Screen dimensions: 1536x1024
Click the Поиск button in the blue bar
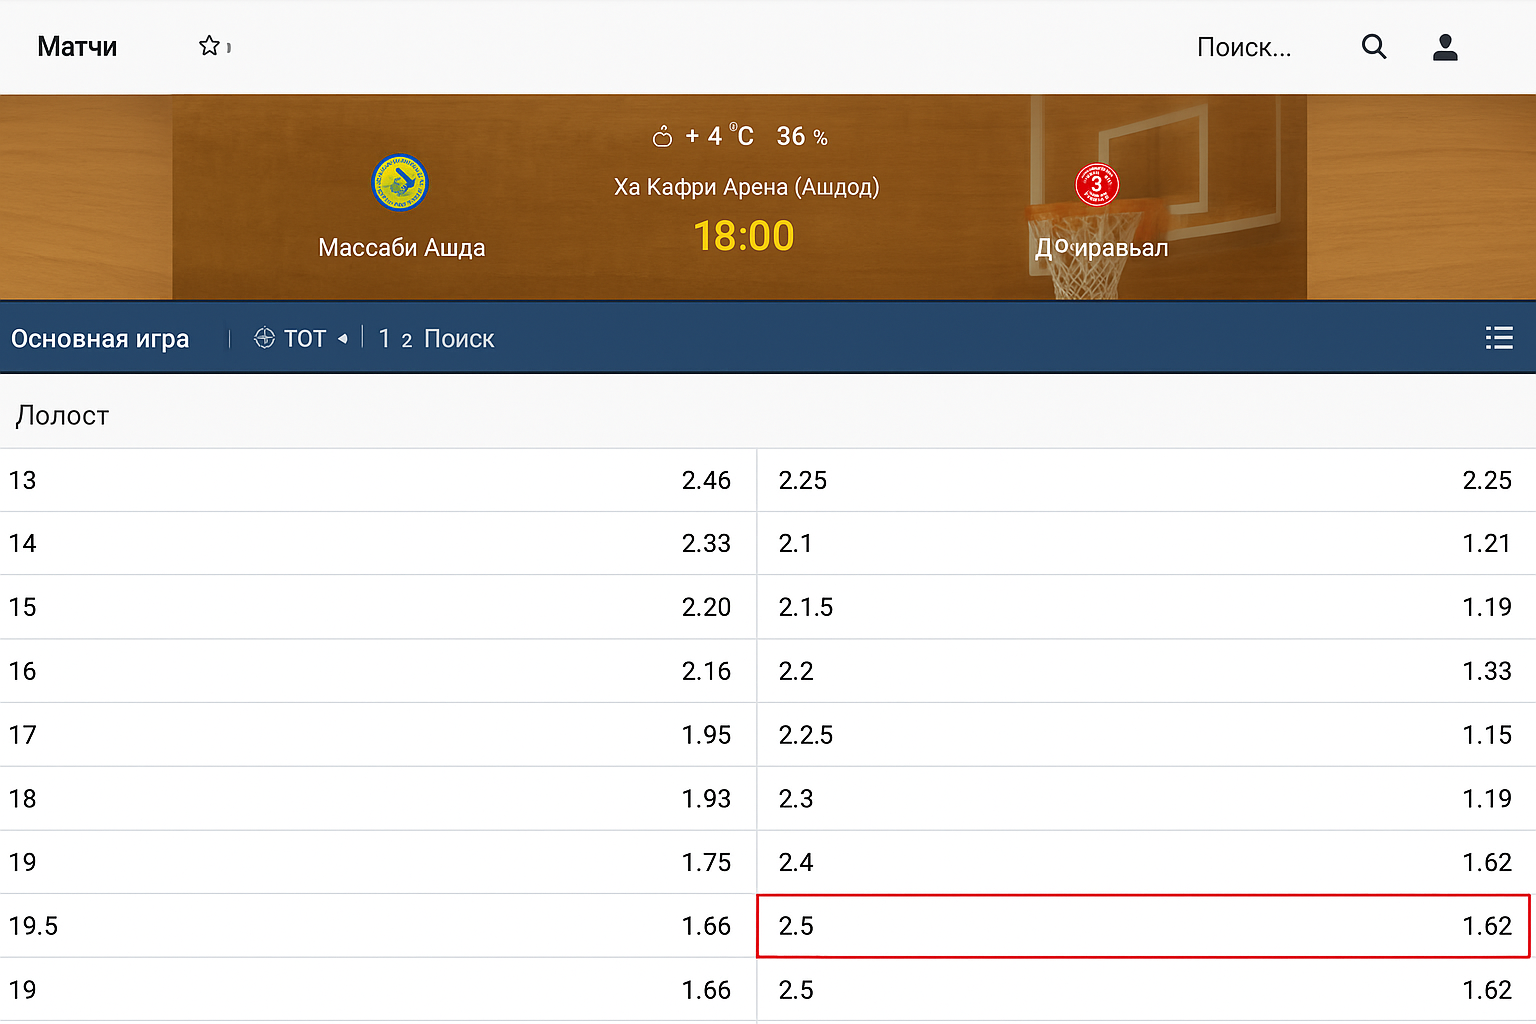(459, 339)
